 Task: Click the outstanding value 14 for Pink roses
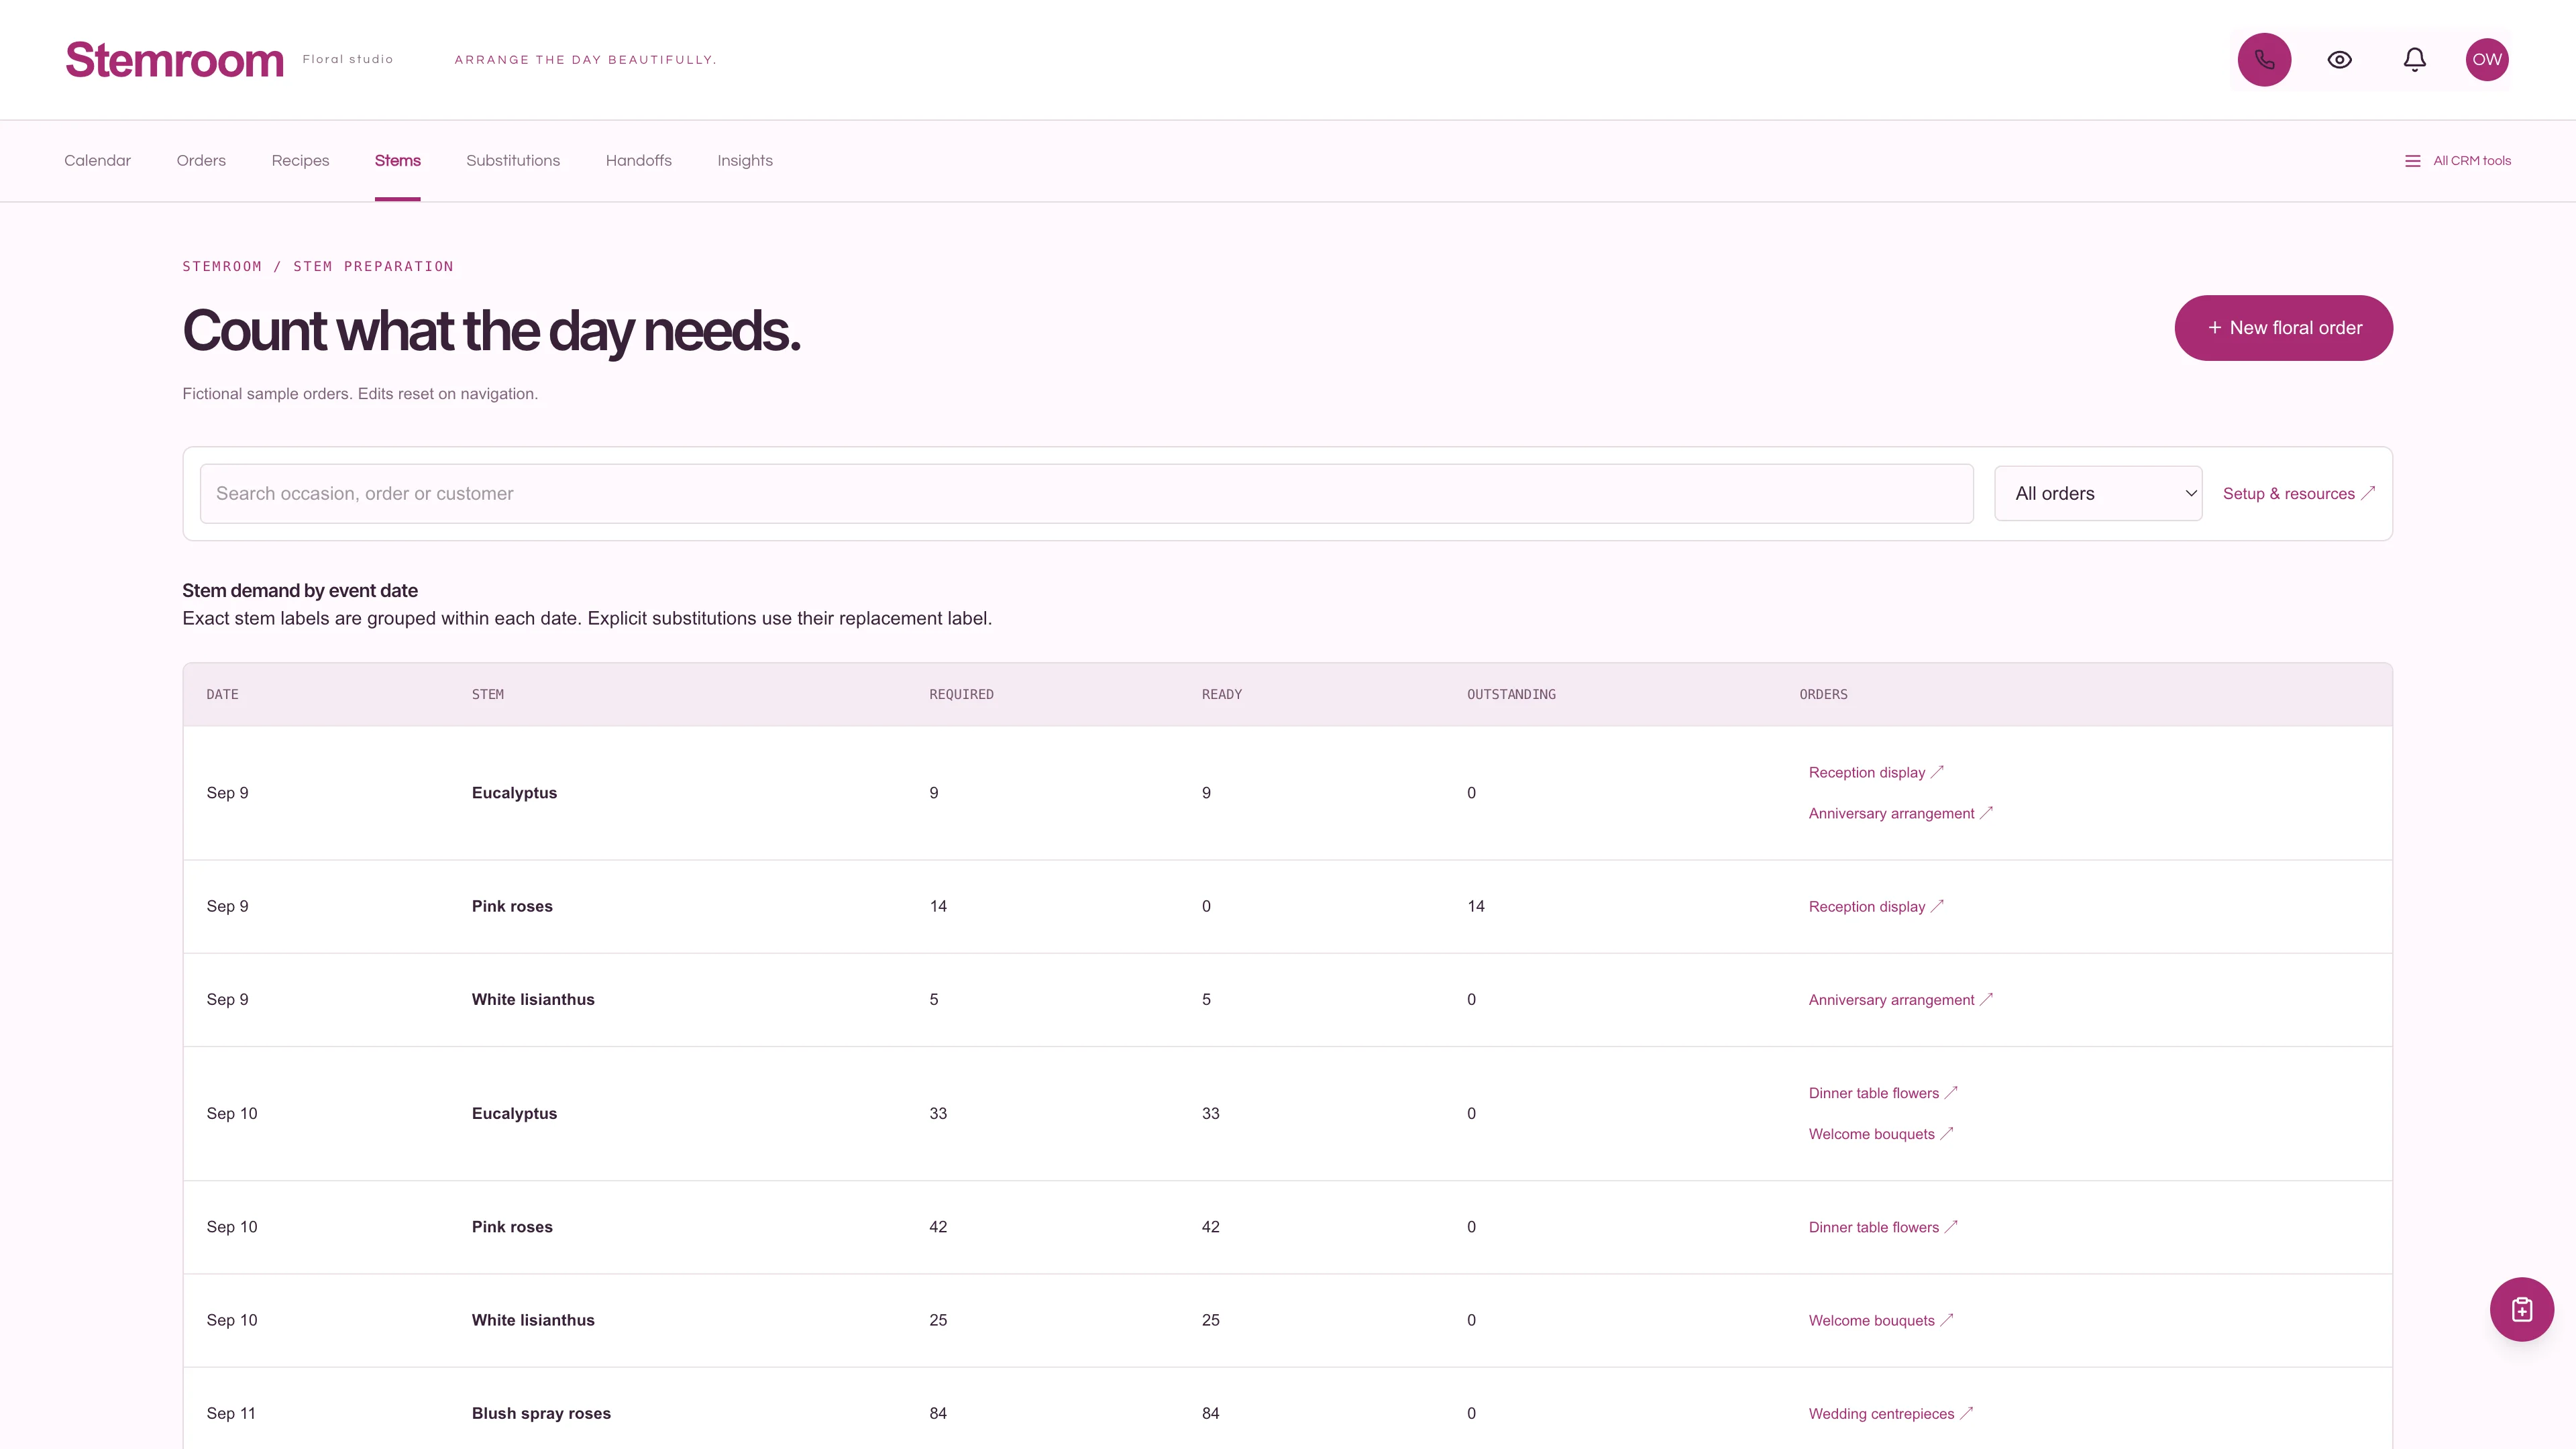click(x=1475, y=907)
